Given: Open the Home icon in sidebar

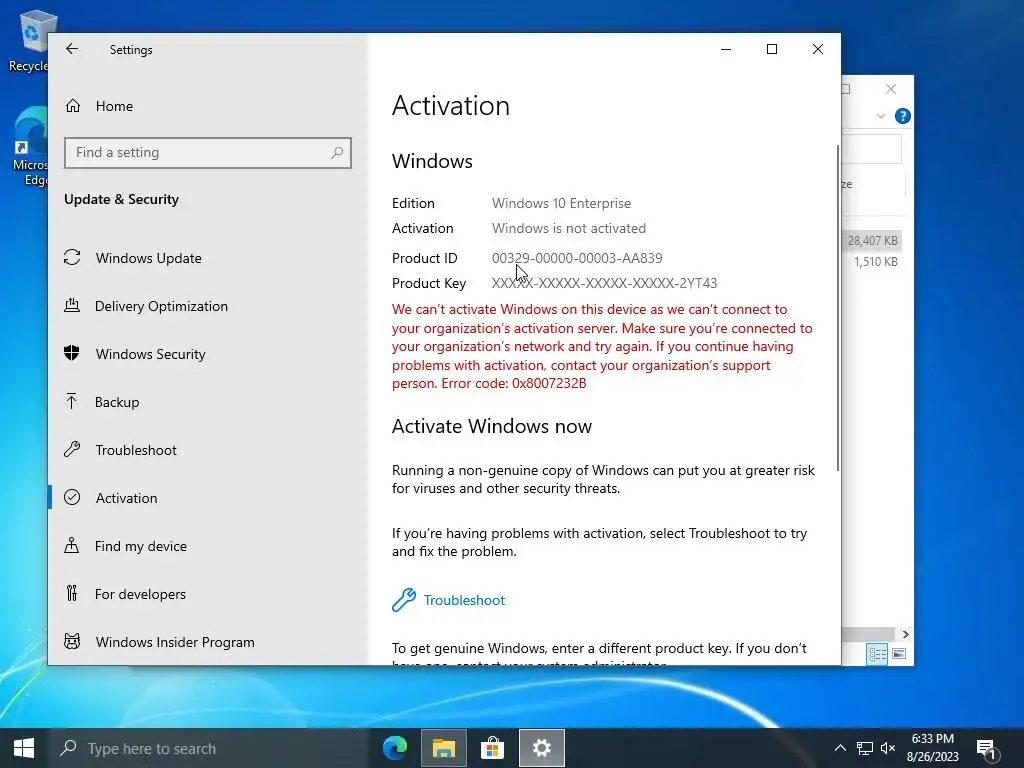Looking at the screenshot, I should click(72, 106).
